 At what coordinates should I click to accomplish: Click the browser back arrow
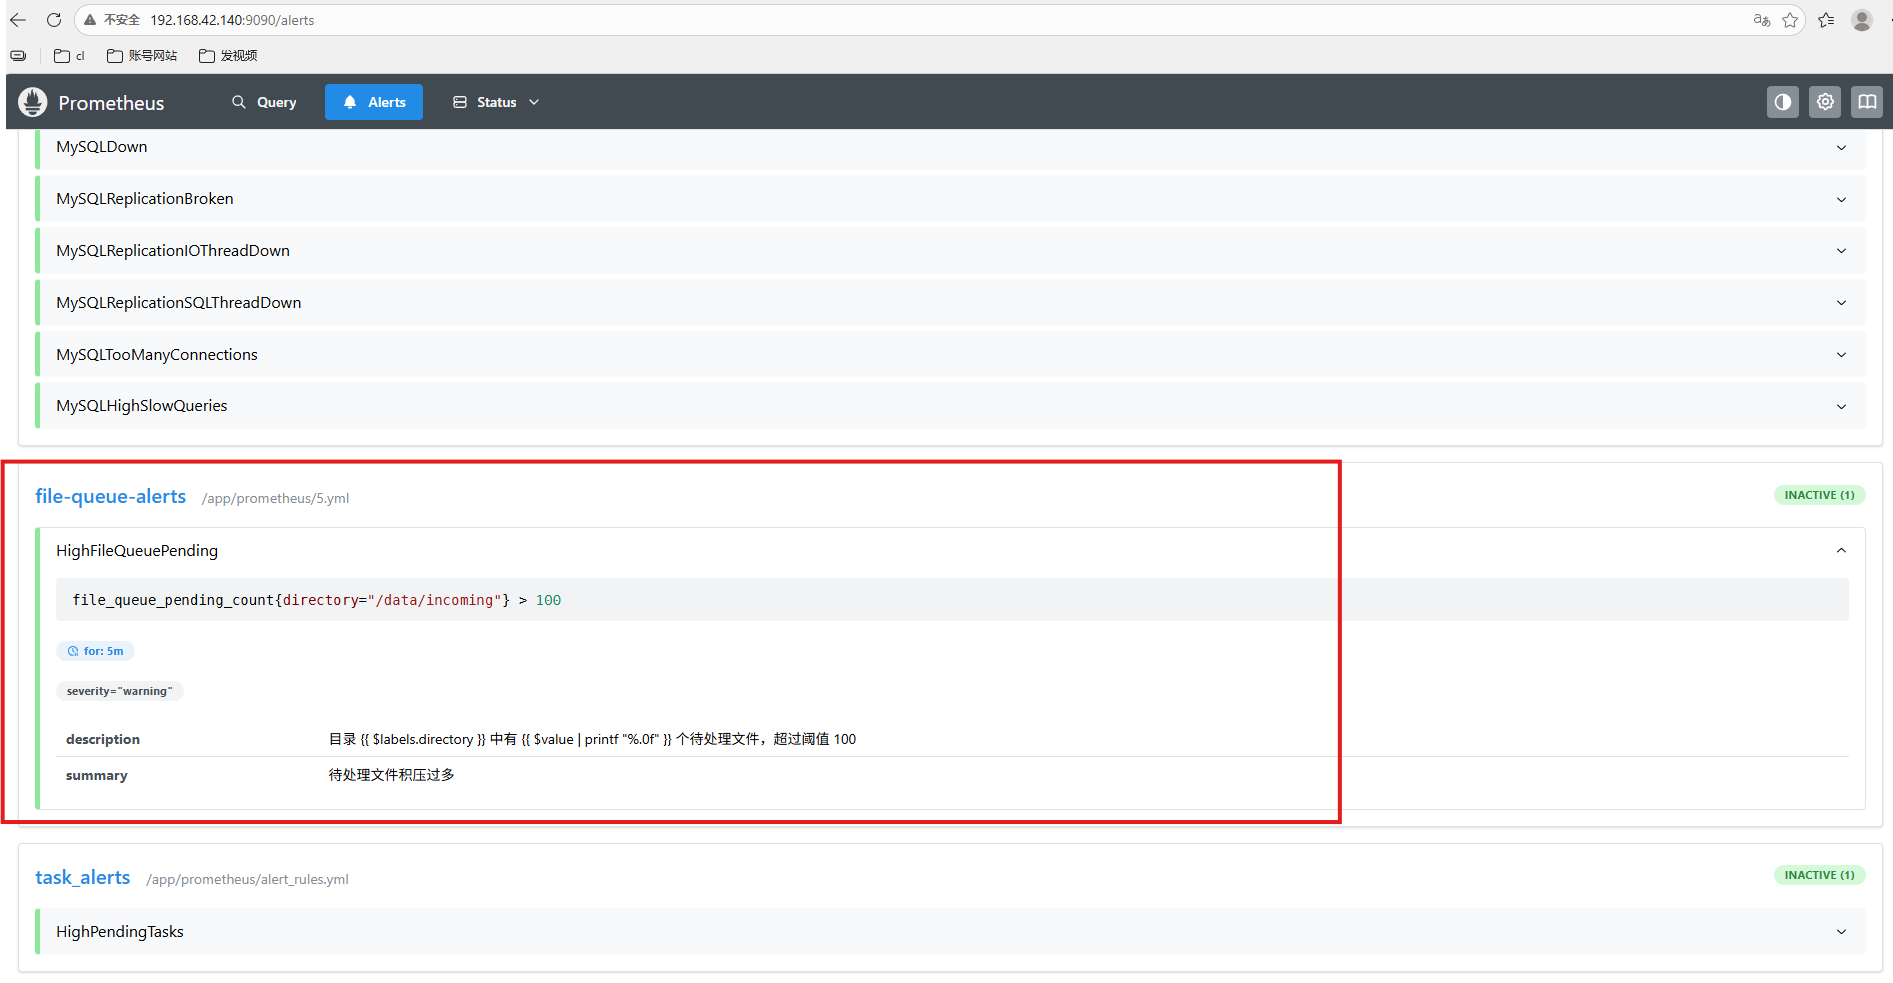pyautogui.click(x=18, y=20)
